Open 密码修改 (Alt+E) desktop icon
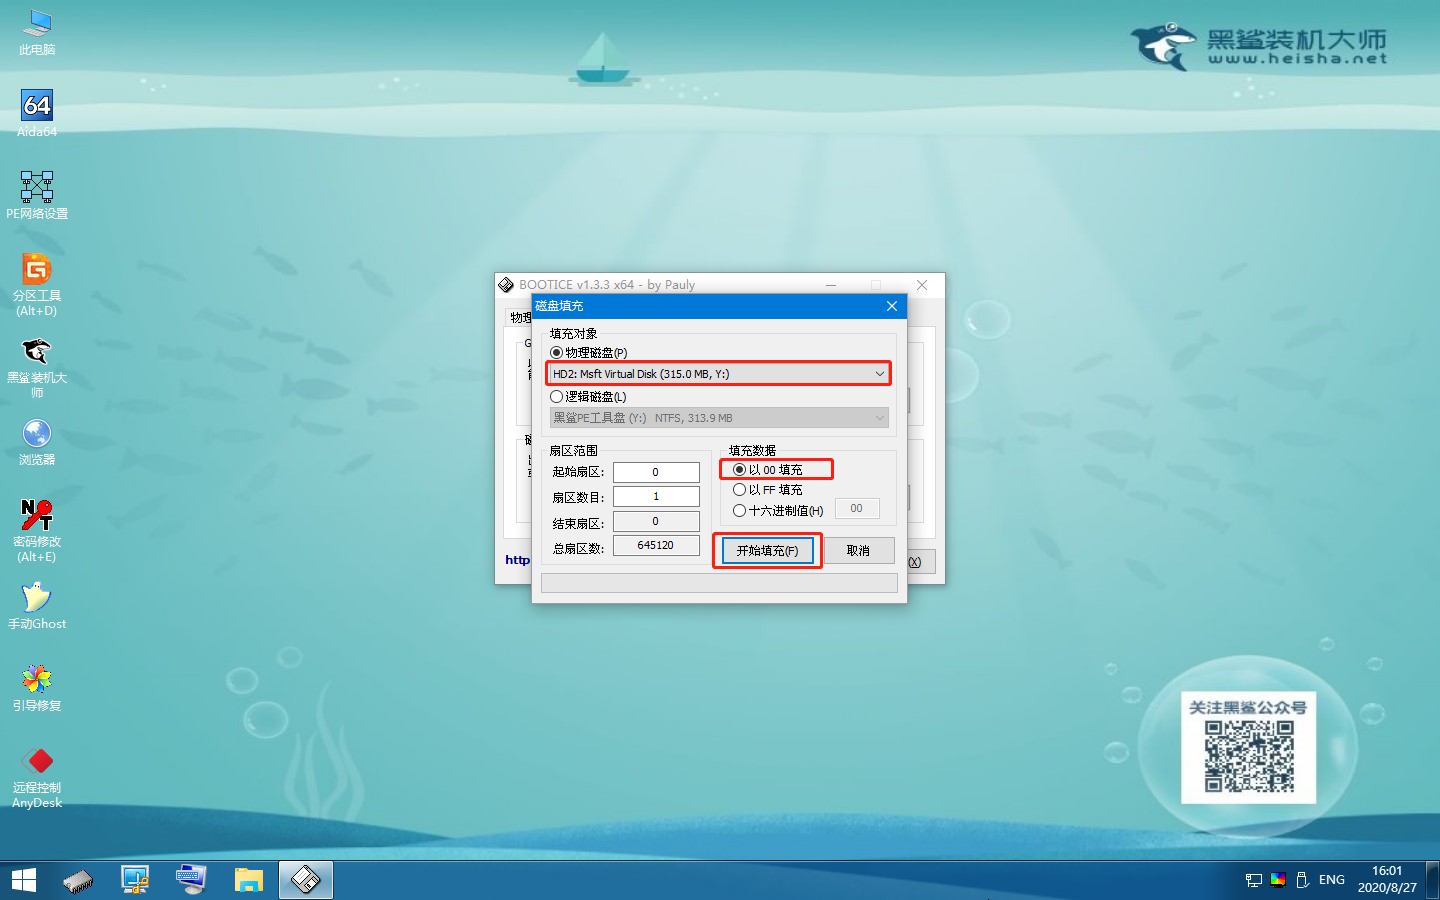The height and width of the screenshot is (900, 1440). (37, 531)
